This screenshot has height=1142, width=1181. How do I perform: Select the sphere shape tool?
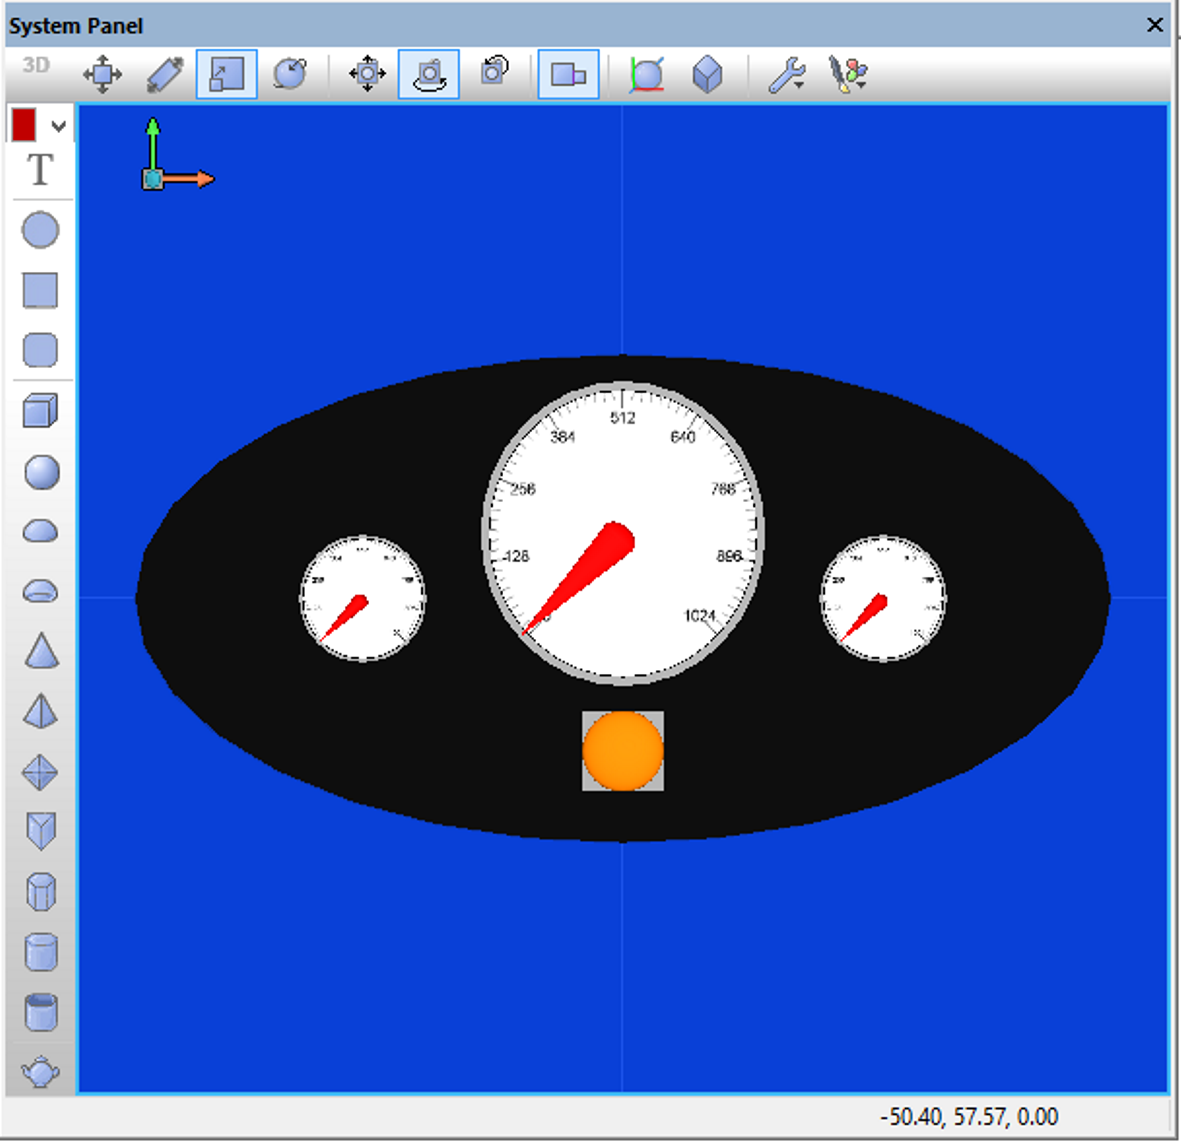click(x=40, y=472)
